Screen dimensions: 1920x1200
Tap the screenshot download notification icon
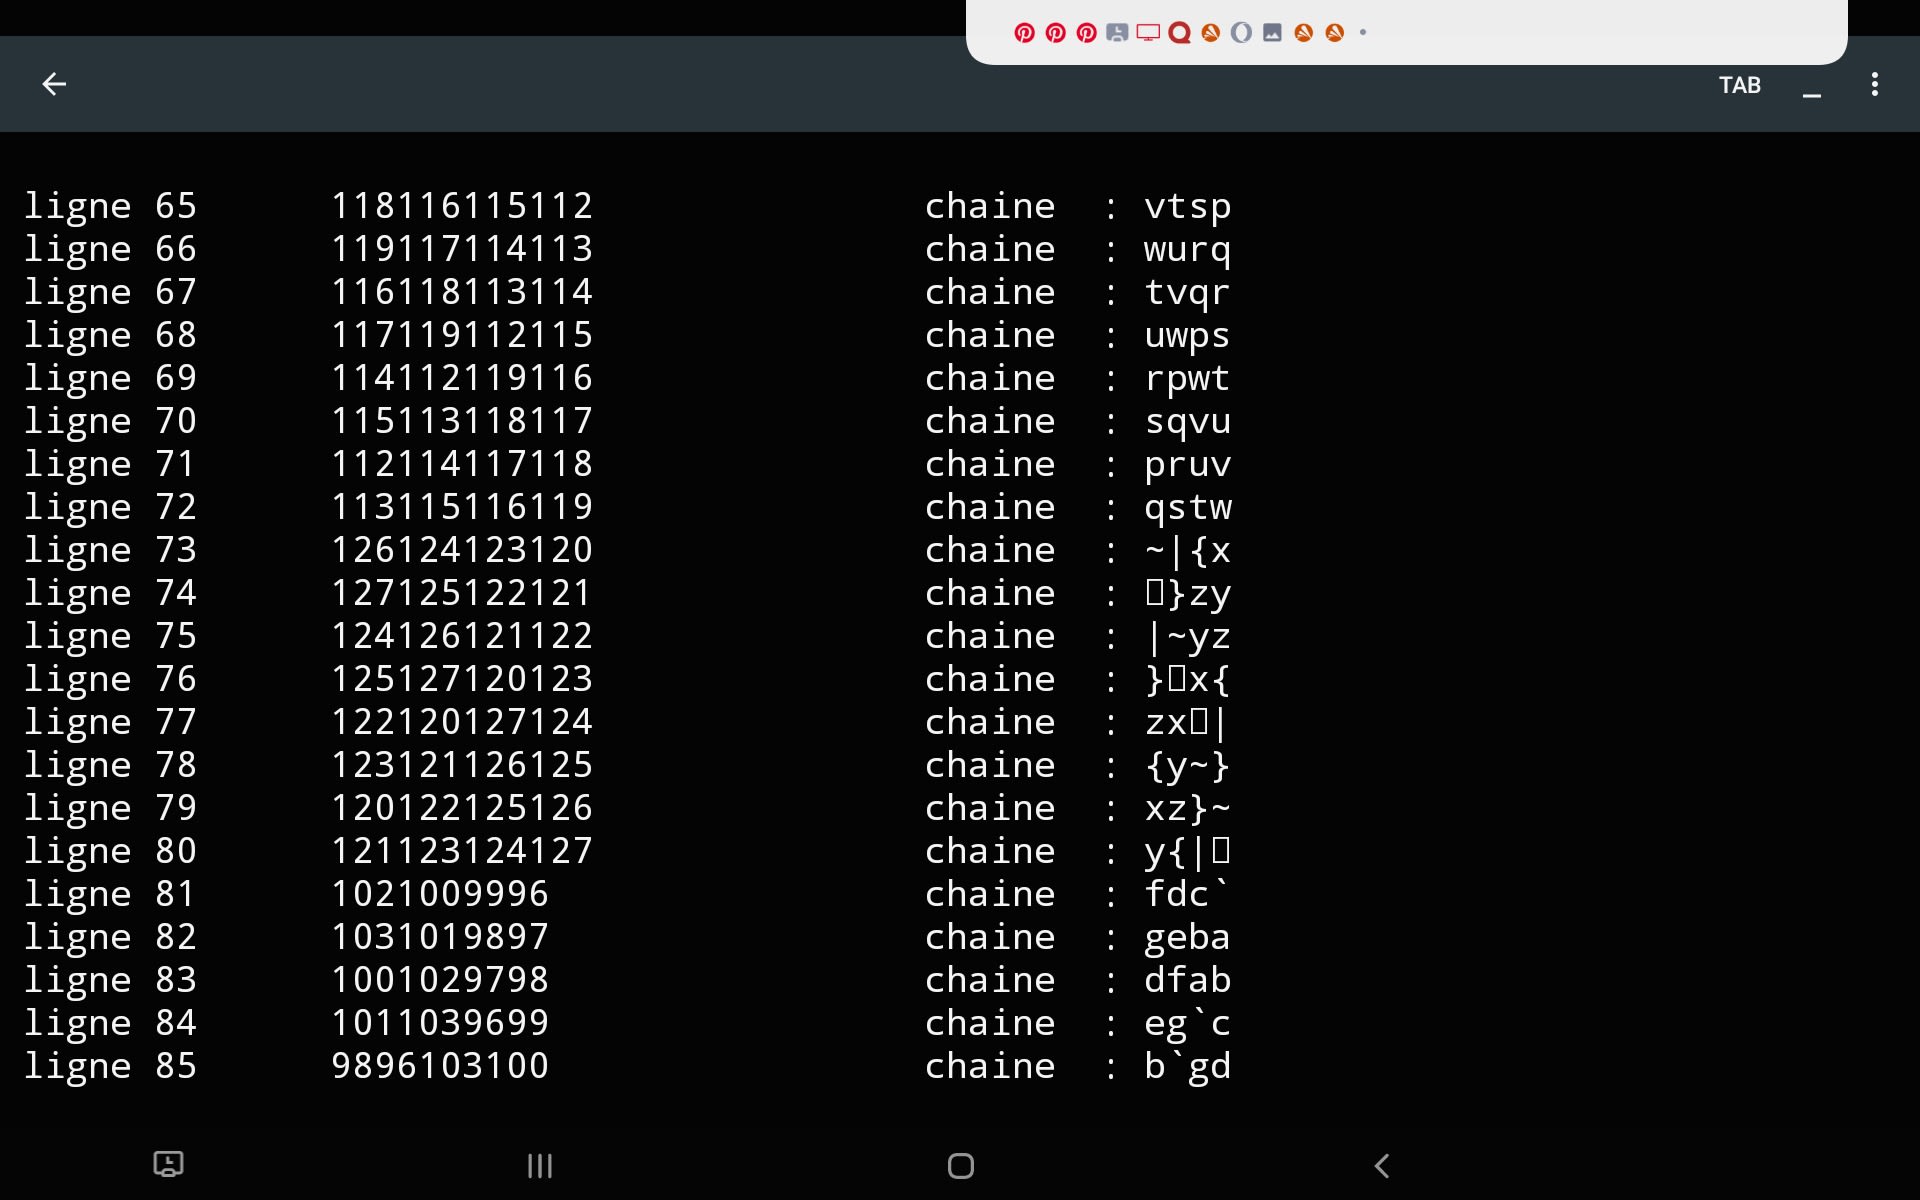[1117, 33]
